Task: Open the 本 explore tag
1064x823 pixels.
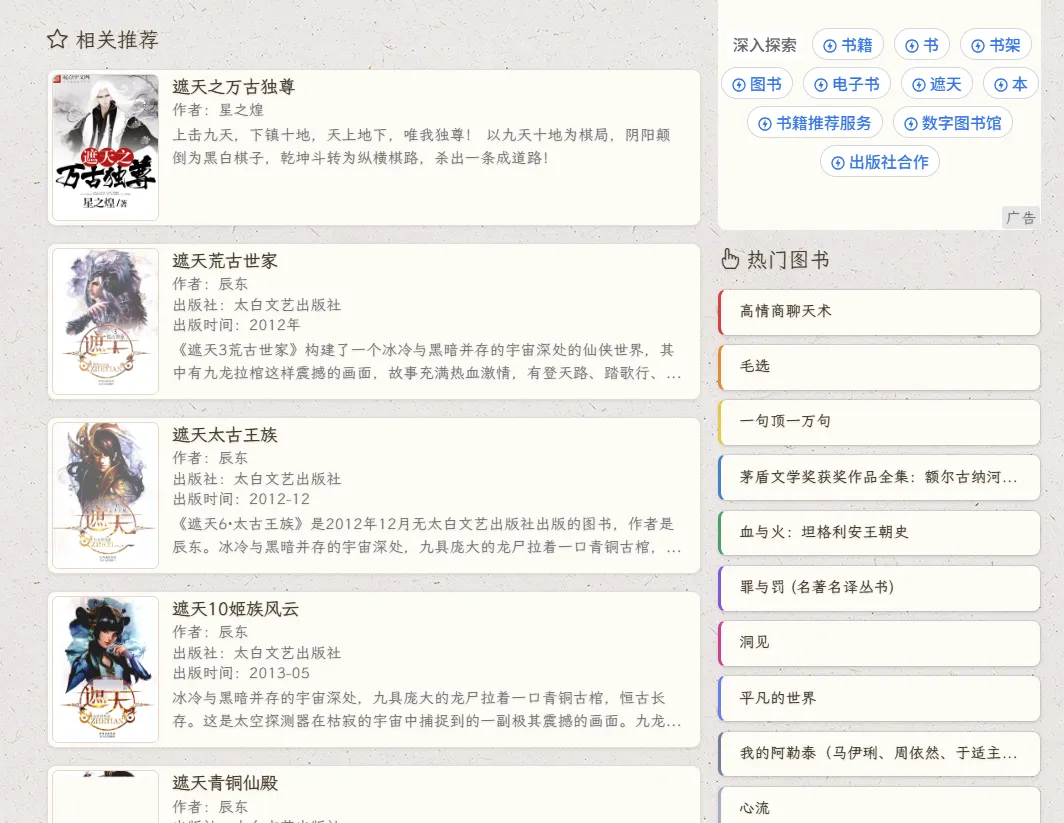Action: tap(1010, 84)
